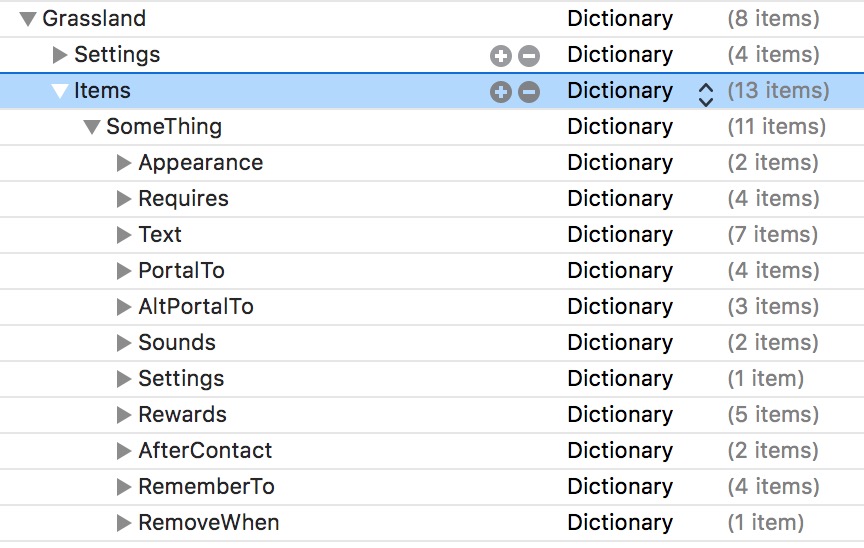The width and height of the screenshot is (864, 548).
Task: Collapse the Items dictionary
Action: pyautogui.click(x=60, y=91)
